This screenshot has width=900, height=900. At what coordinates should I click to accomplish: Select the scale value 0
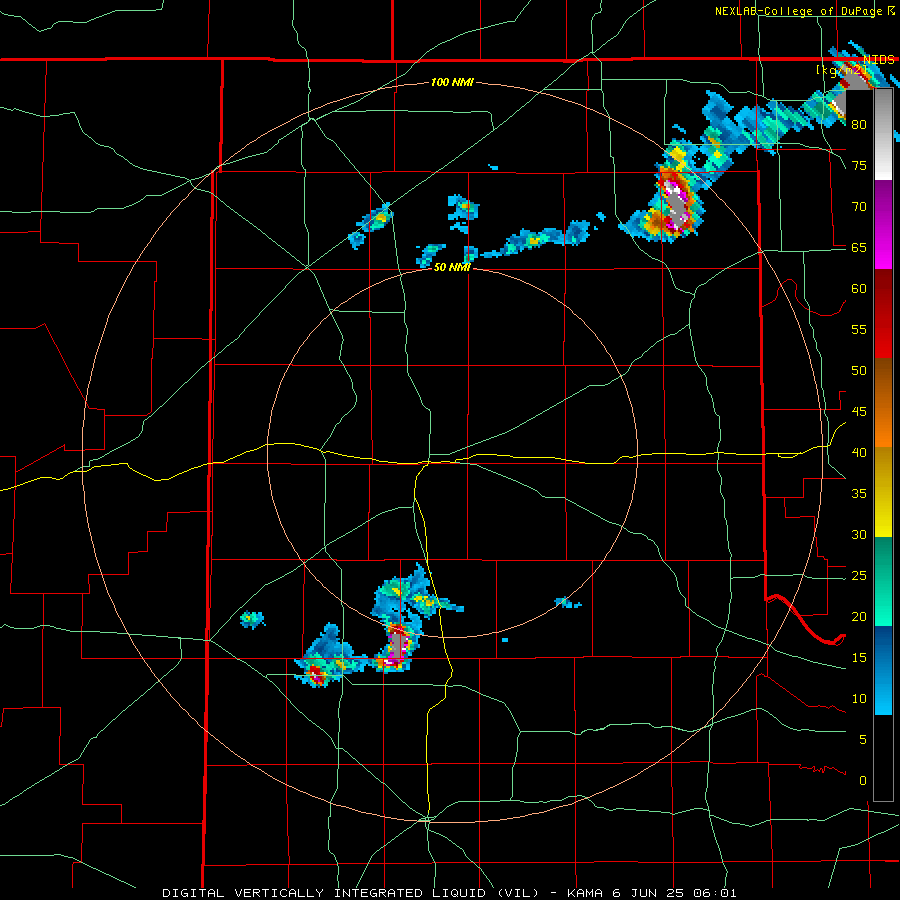click(x=862, y=781)
